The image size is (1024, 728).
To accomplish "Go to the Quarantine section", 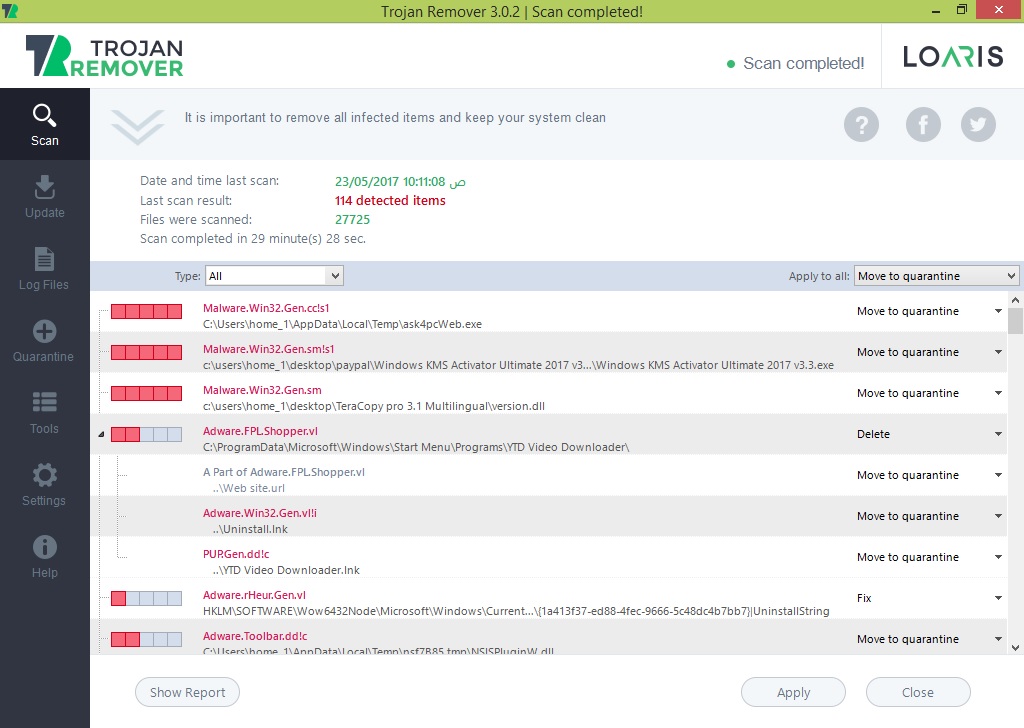I will coord(44,340).
